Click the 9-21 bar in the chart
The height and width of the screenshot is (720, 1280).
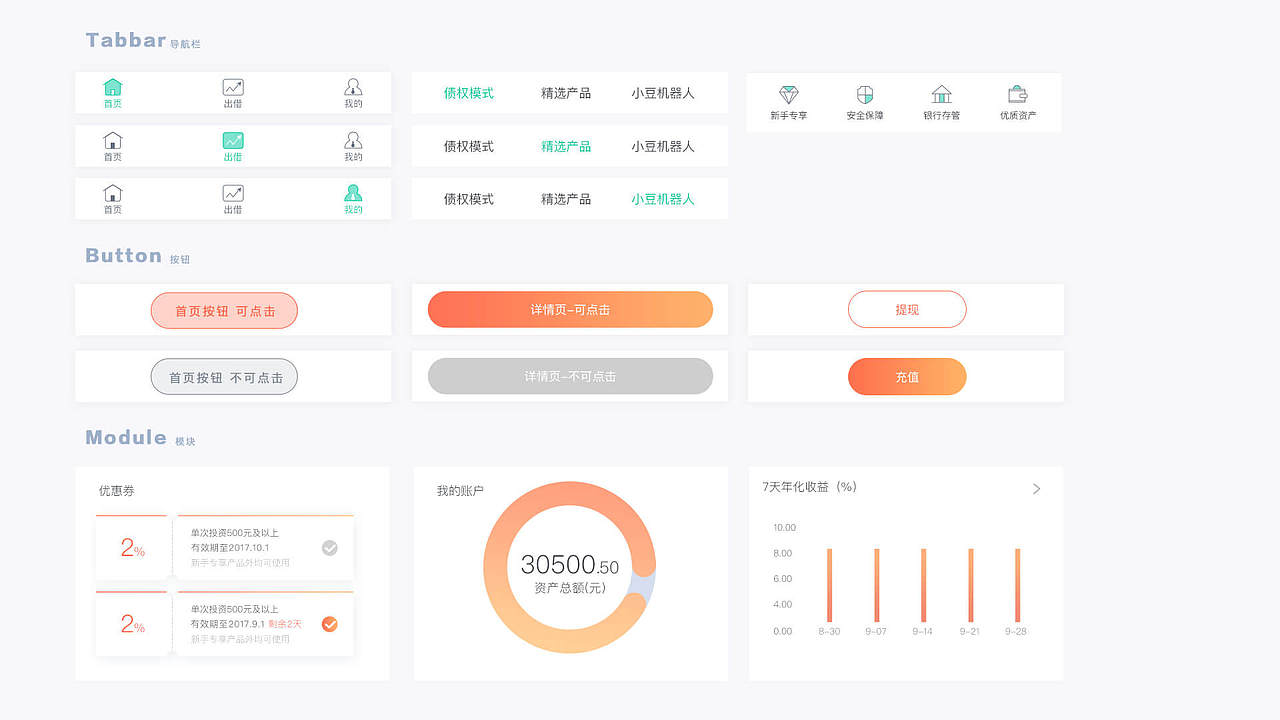click(970, 585)
